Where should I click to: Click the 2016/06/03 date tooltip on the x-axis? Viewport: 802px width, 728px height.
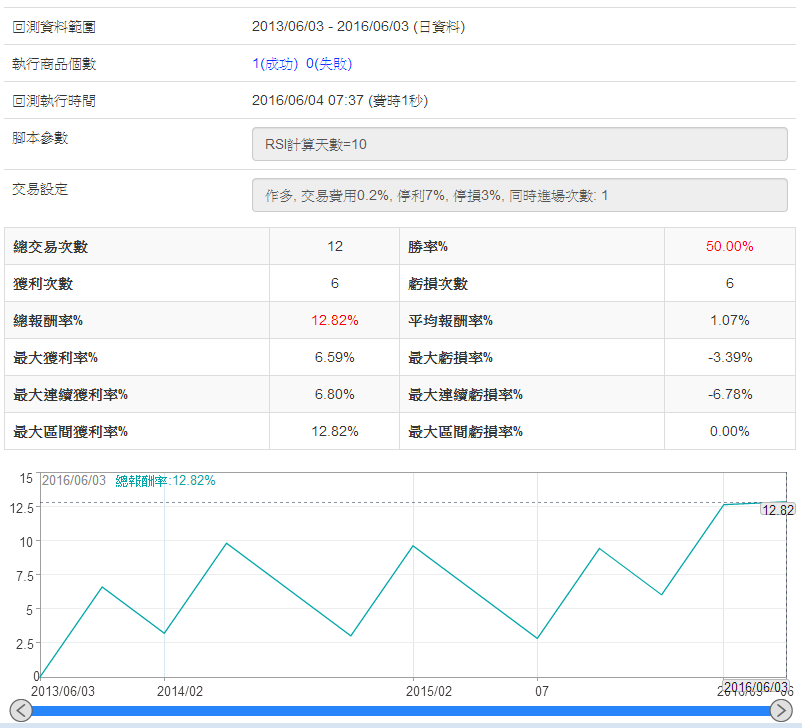[756, 687]
